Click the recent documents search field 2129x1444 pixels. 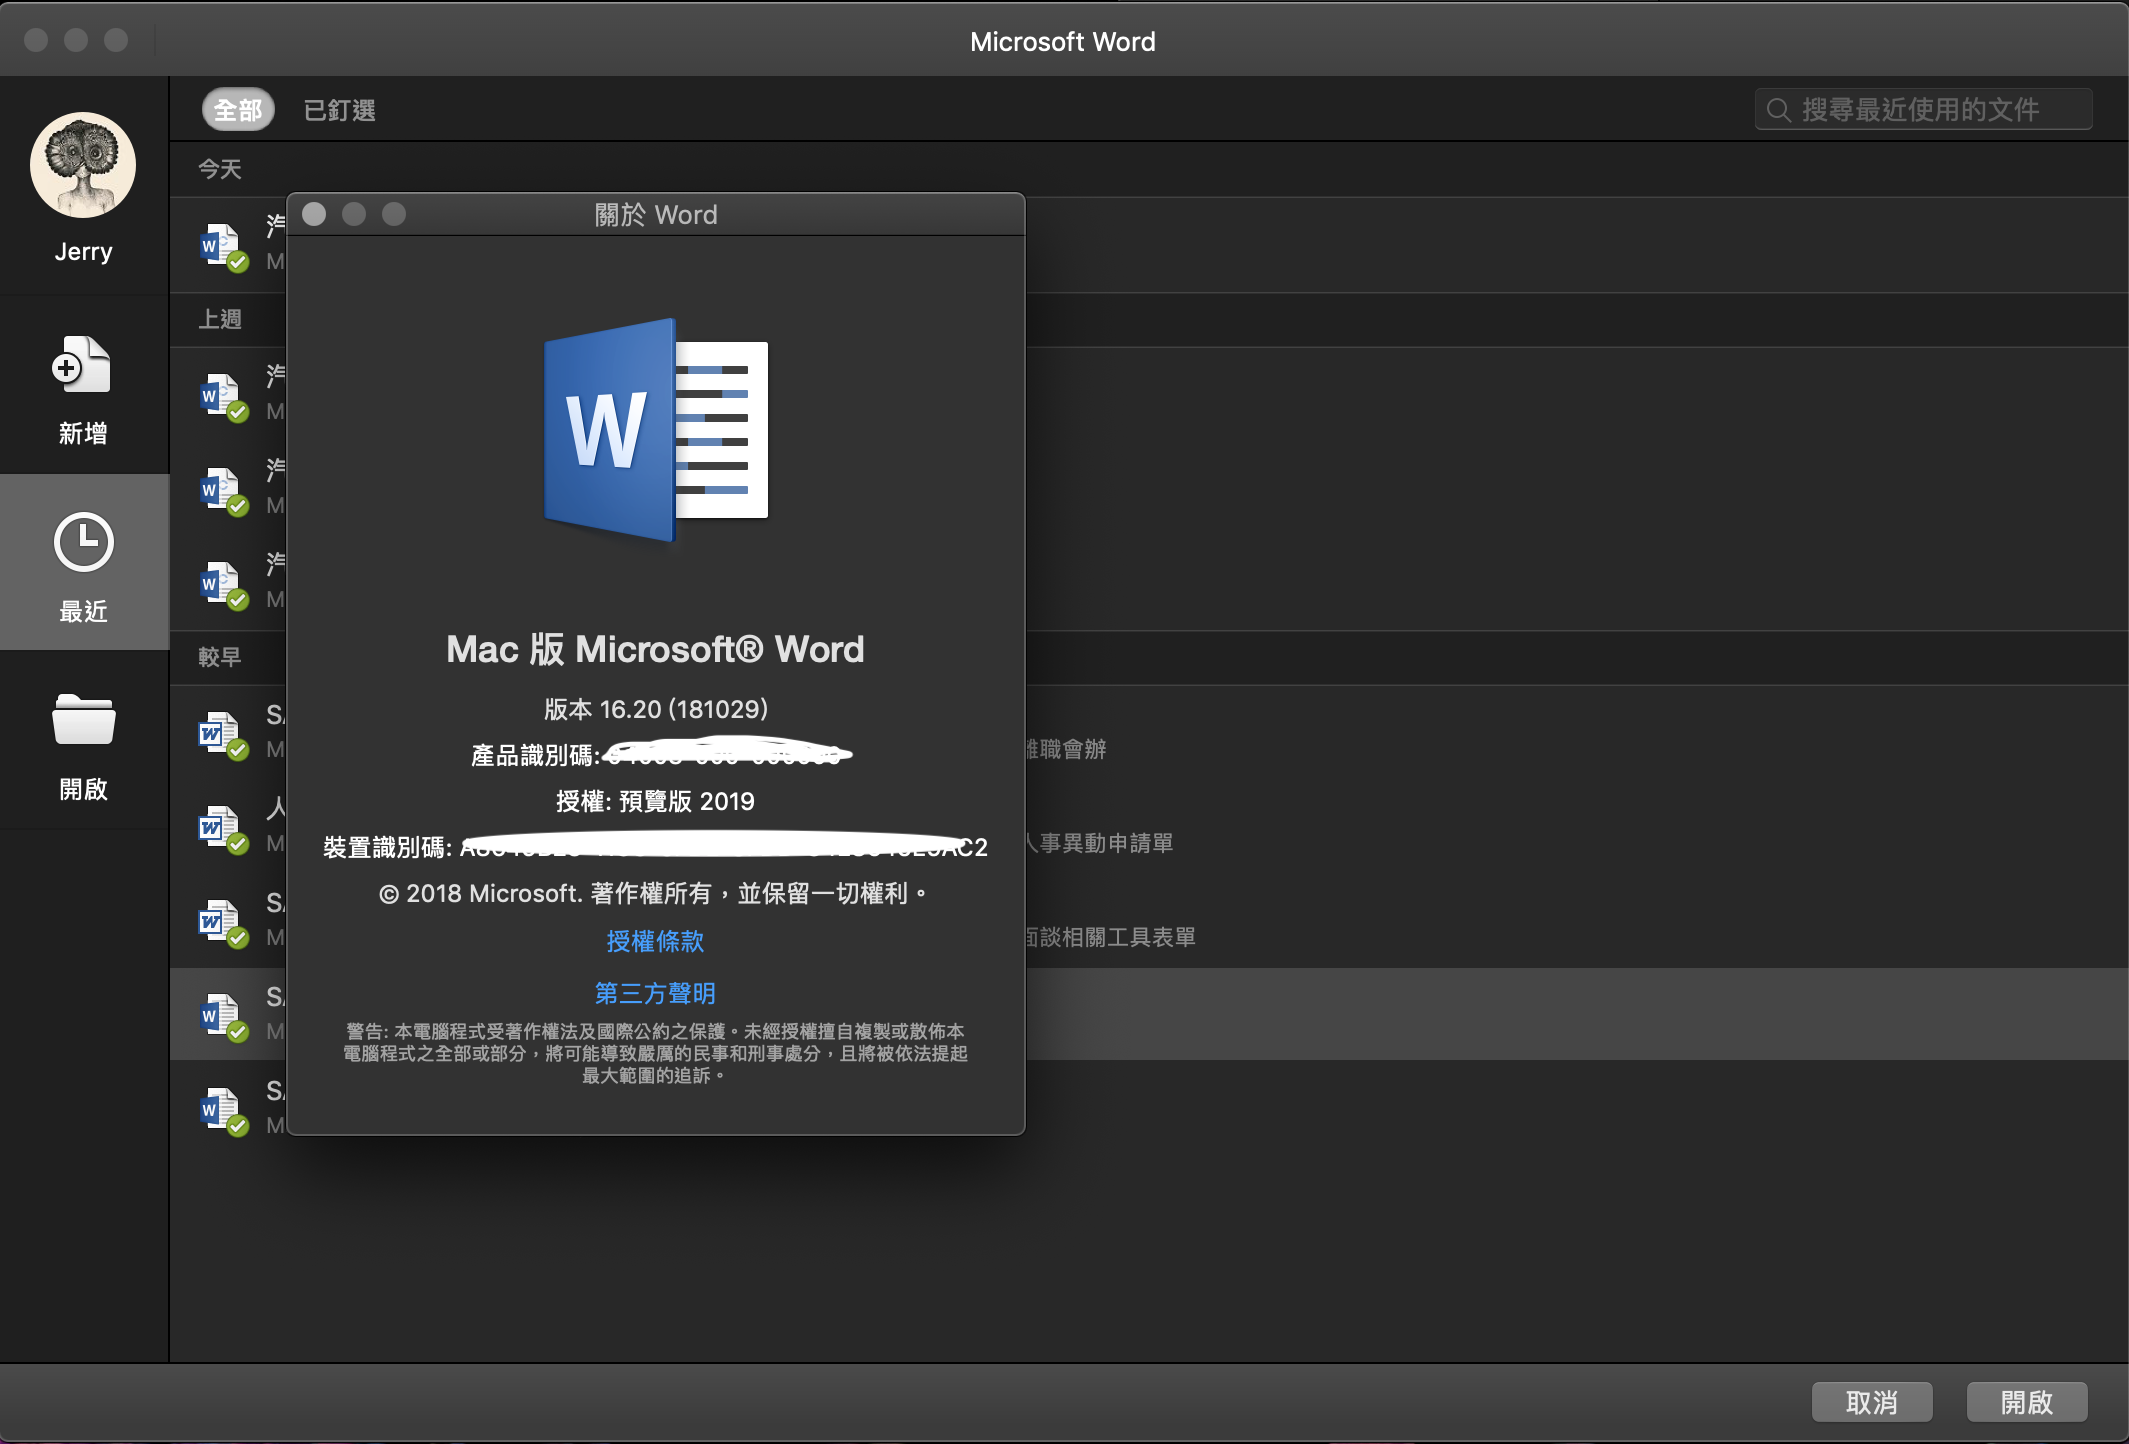pos(1920,110)
